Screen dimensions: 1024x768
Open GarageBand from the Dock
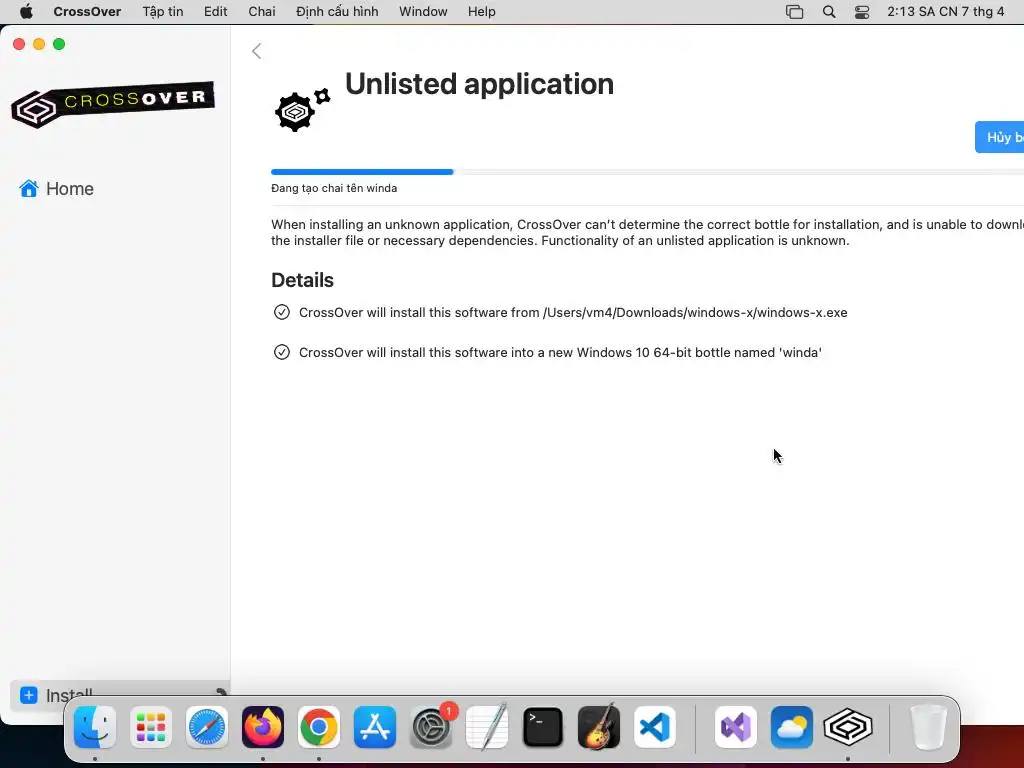click(x=599, y=727)
